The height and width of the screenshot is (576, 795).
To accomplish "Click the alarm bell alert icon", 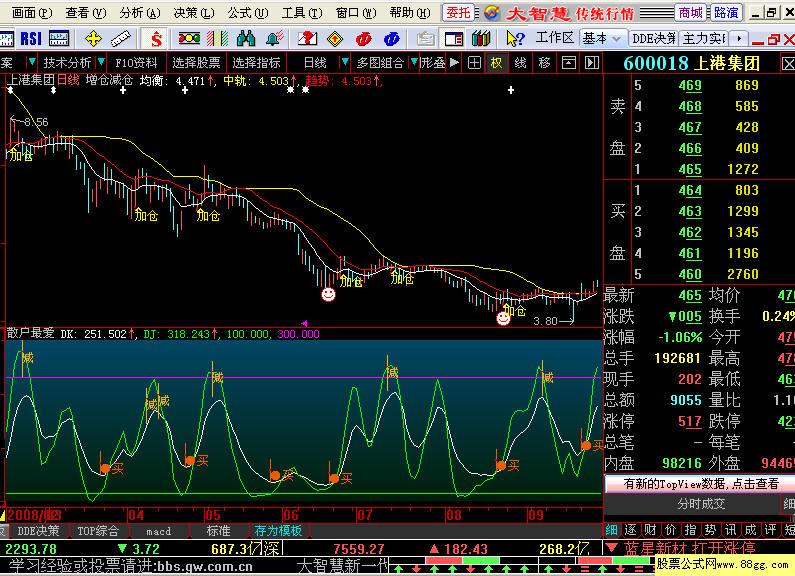I will (275, 39).
